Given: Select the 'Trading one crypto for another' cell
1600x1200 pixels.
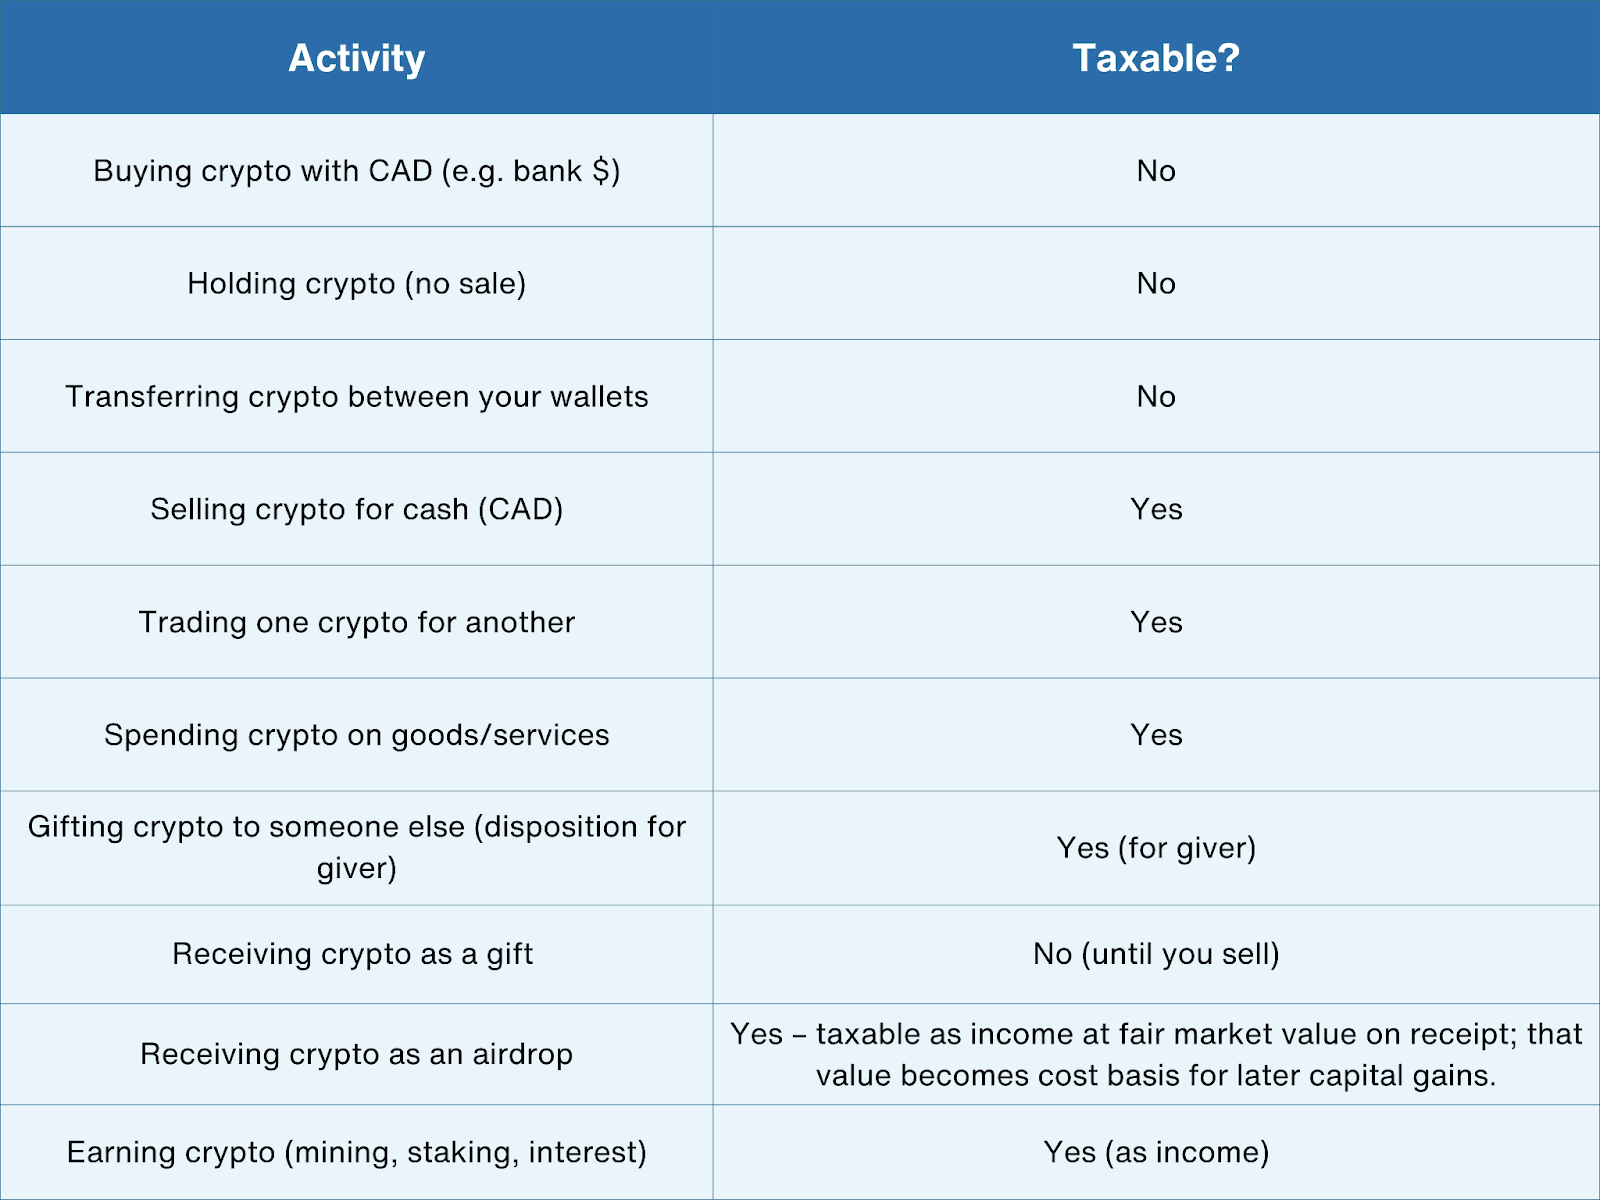Looking at the screenshot, I should point(356,623).
